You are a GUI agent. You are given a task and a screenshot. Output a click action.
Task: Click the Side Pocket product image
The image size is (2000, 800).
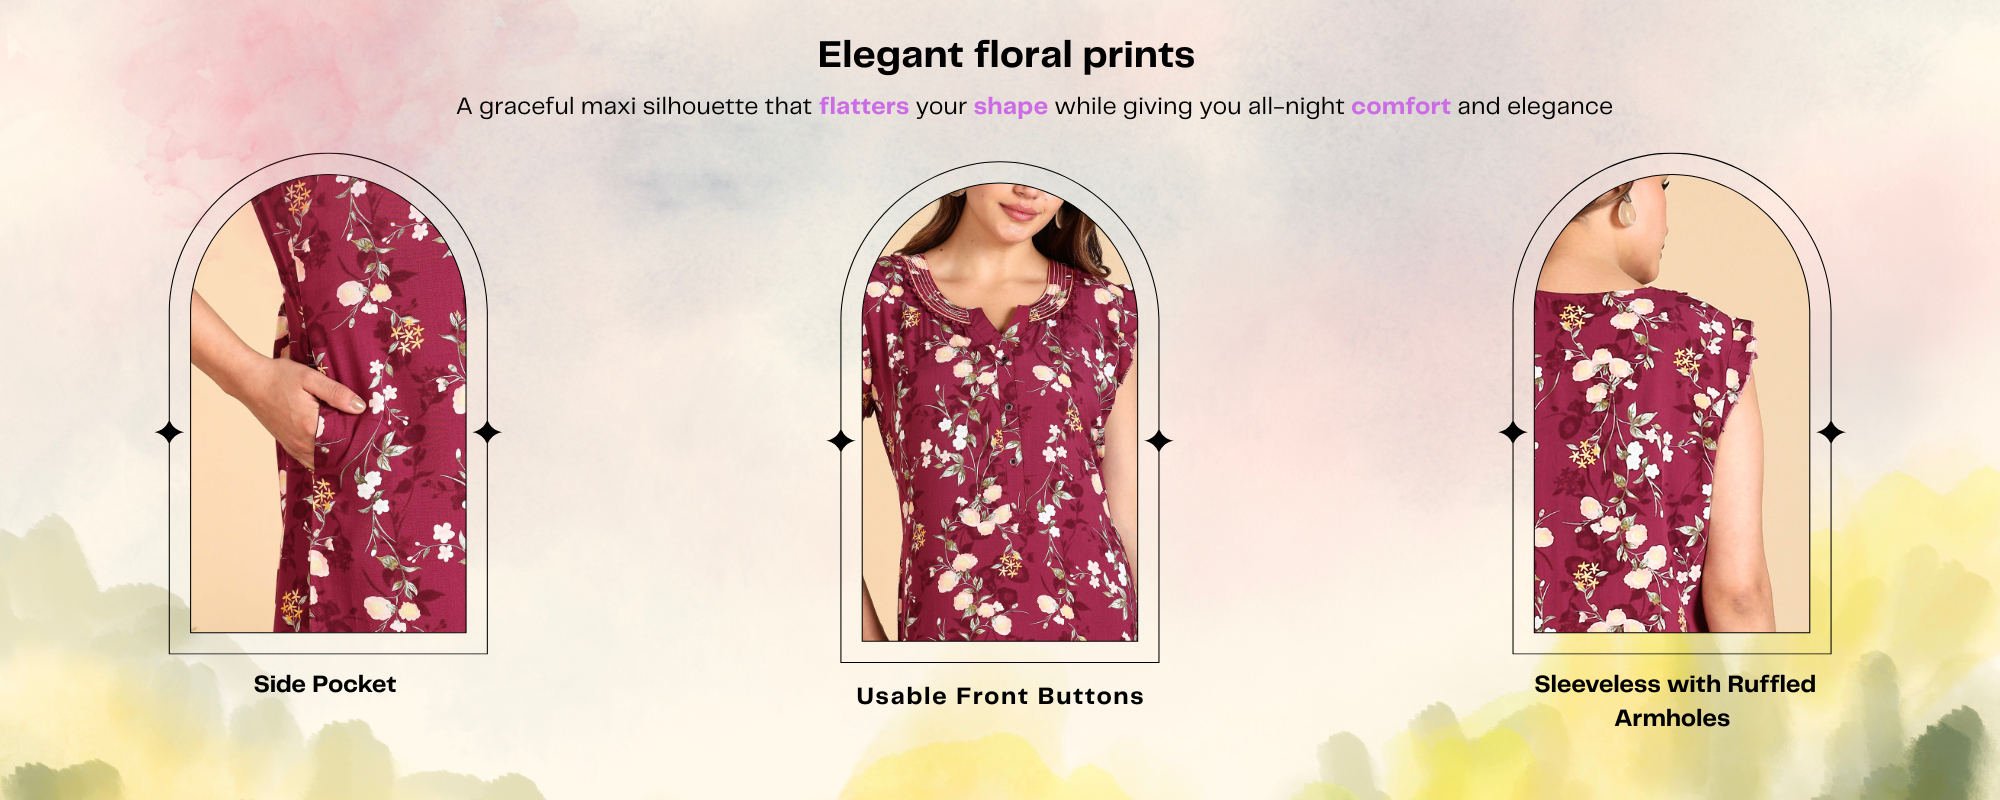(x=328, y=403)
